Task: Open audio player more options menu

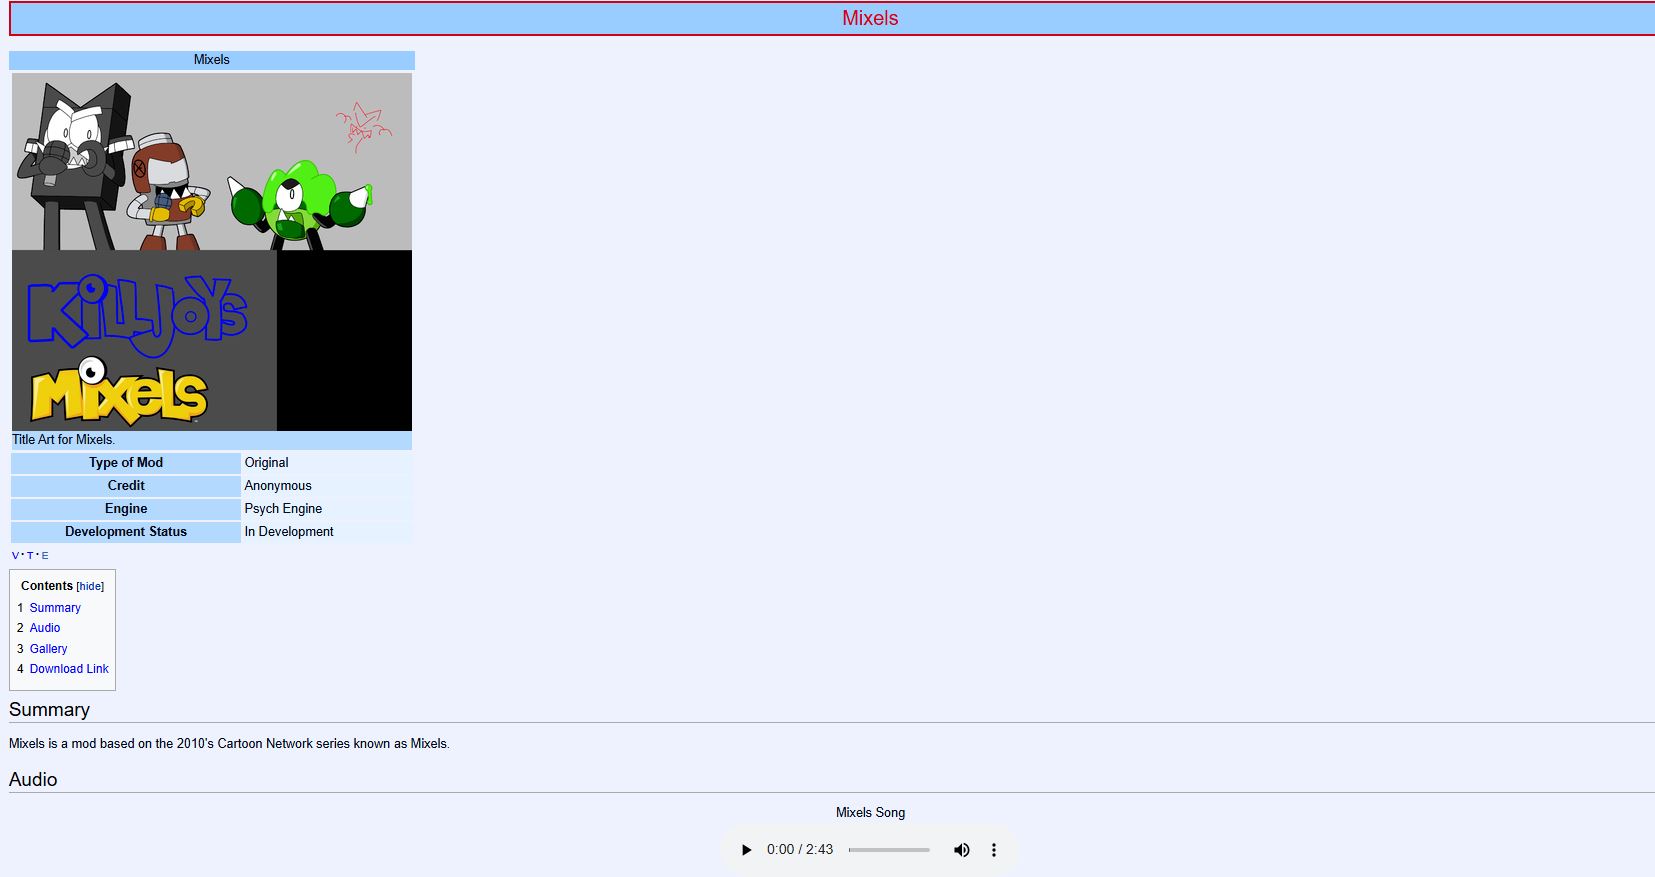Action: [x=994, y=850]
